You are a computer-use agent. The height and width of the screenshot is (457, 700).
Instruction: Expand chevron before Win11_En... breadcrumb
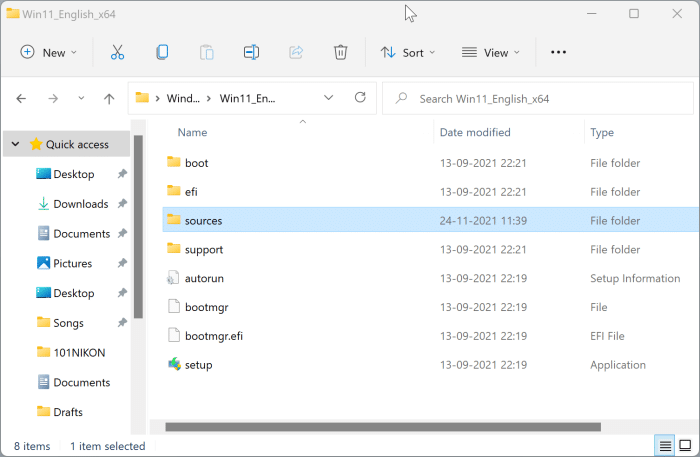coord(209,98)
